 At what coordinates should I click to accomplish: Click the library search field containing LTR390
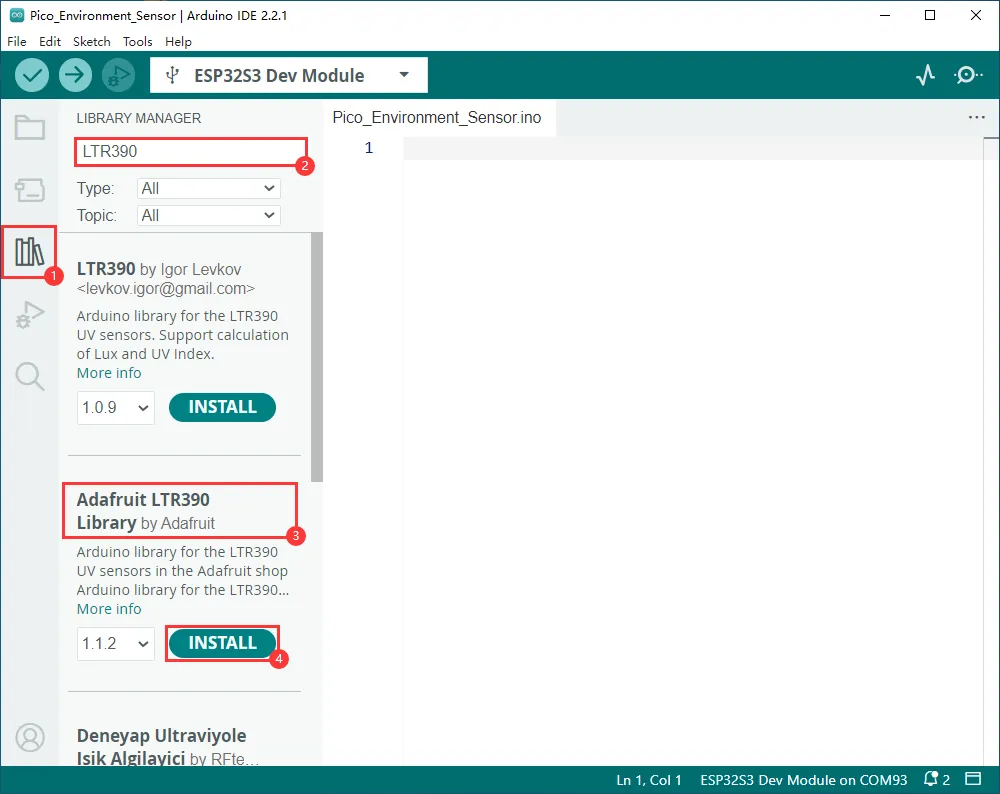pyautogui.click(x=191, y=152)
